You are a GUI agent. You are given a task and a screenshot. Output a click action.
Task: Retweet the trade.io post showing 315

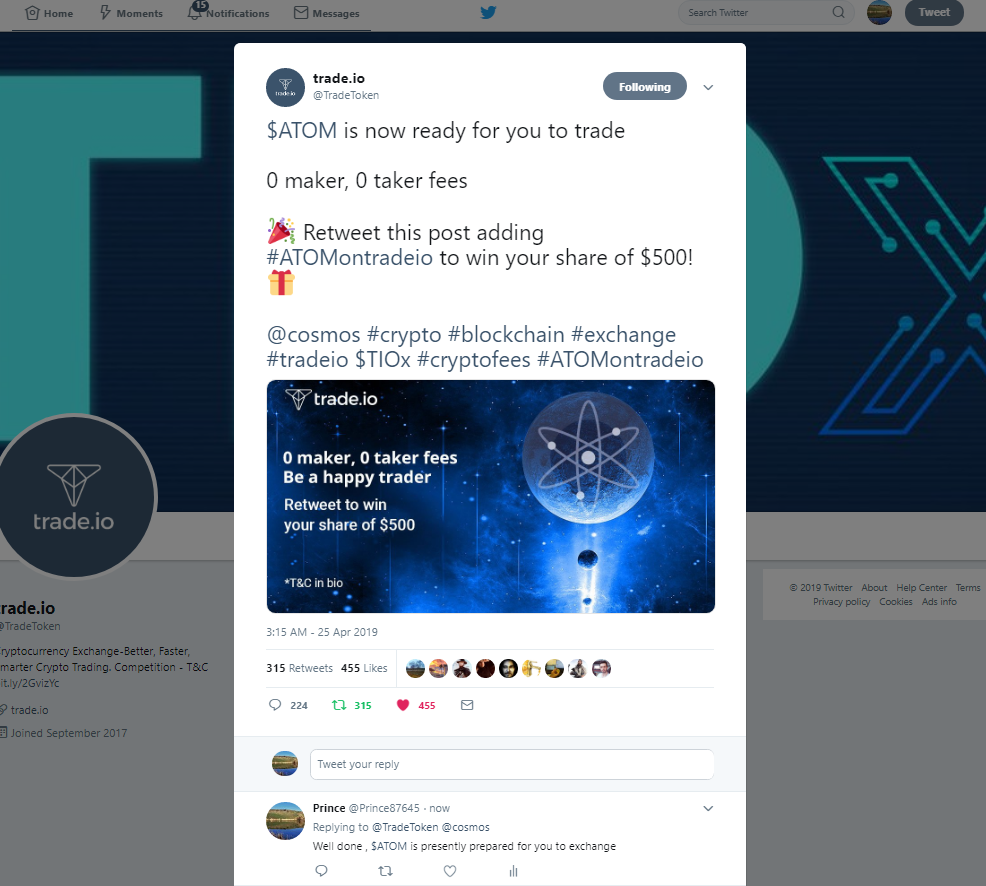click(x=352, y=705)
